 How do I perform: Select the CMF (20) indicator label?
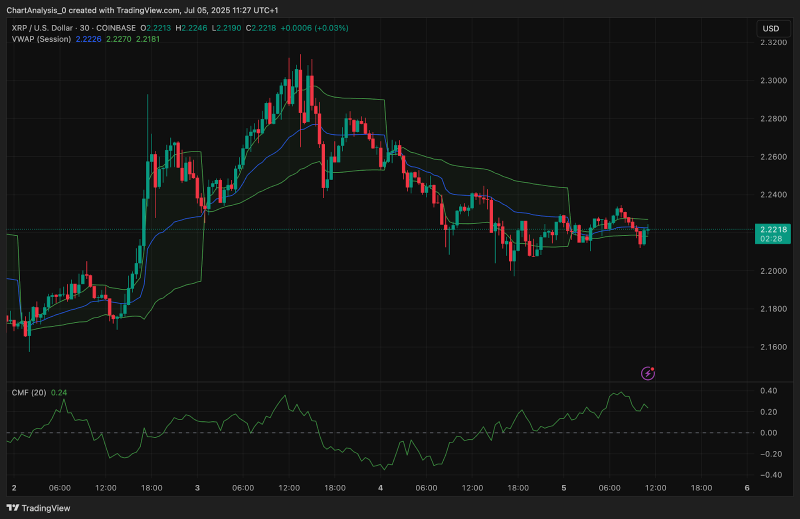point(29,392)
